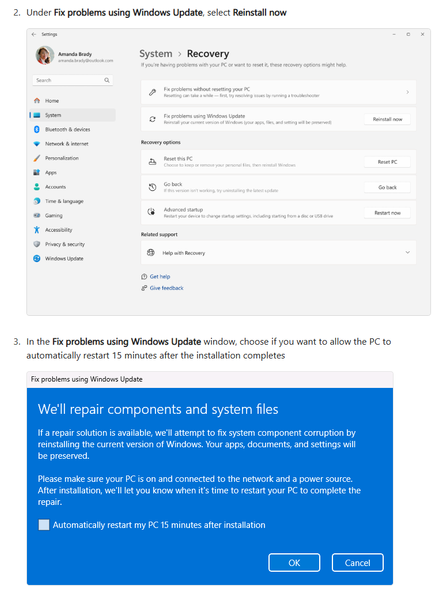Select Gaming in the sidebar
This screenshot has width=447, height=600.
click(53, 215)
